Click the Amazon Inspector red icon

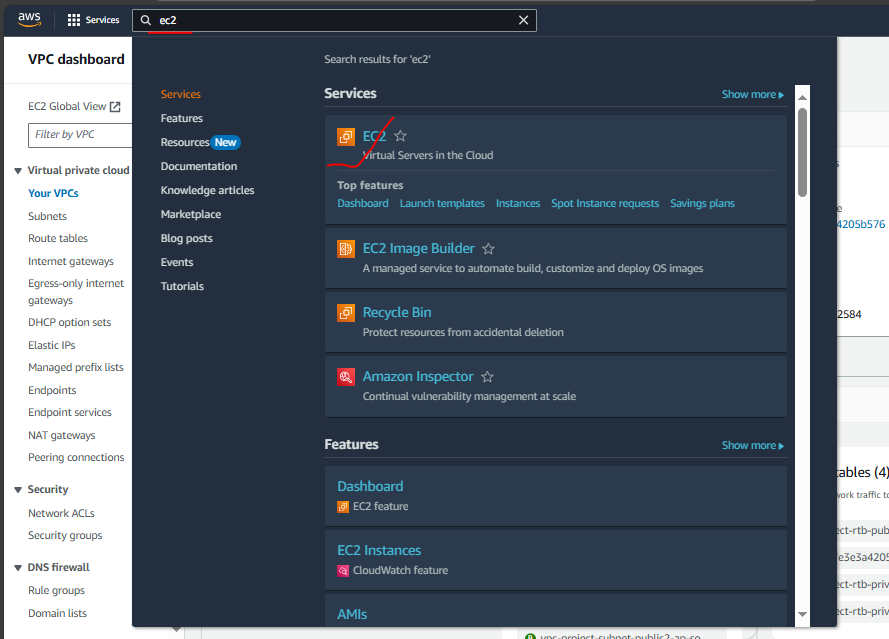(346, 377)
